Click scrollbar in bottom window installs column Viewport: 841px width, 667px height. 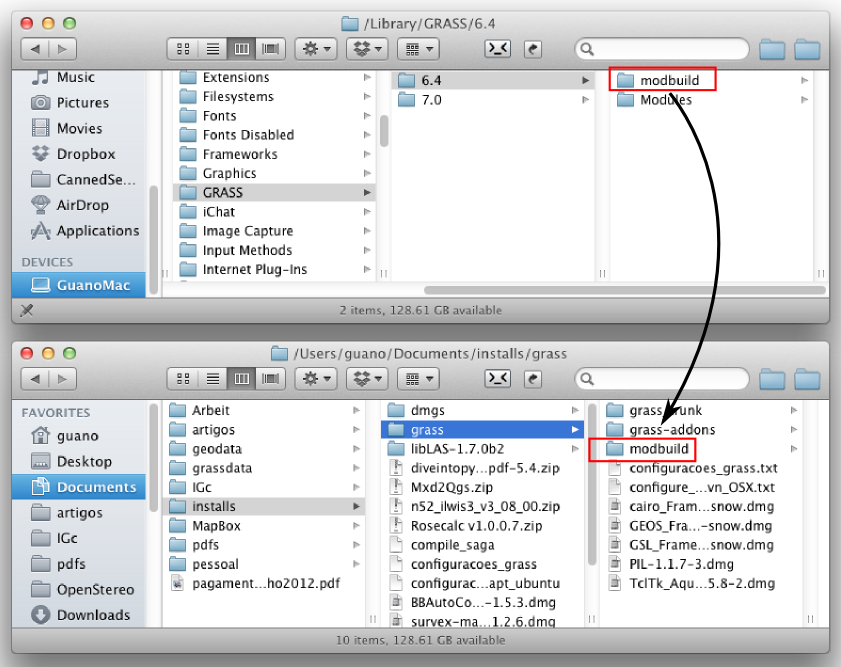[592, 485]
